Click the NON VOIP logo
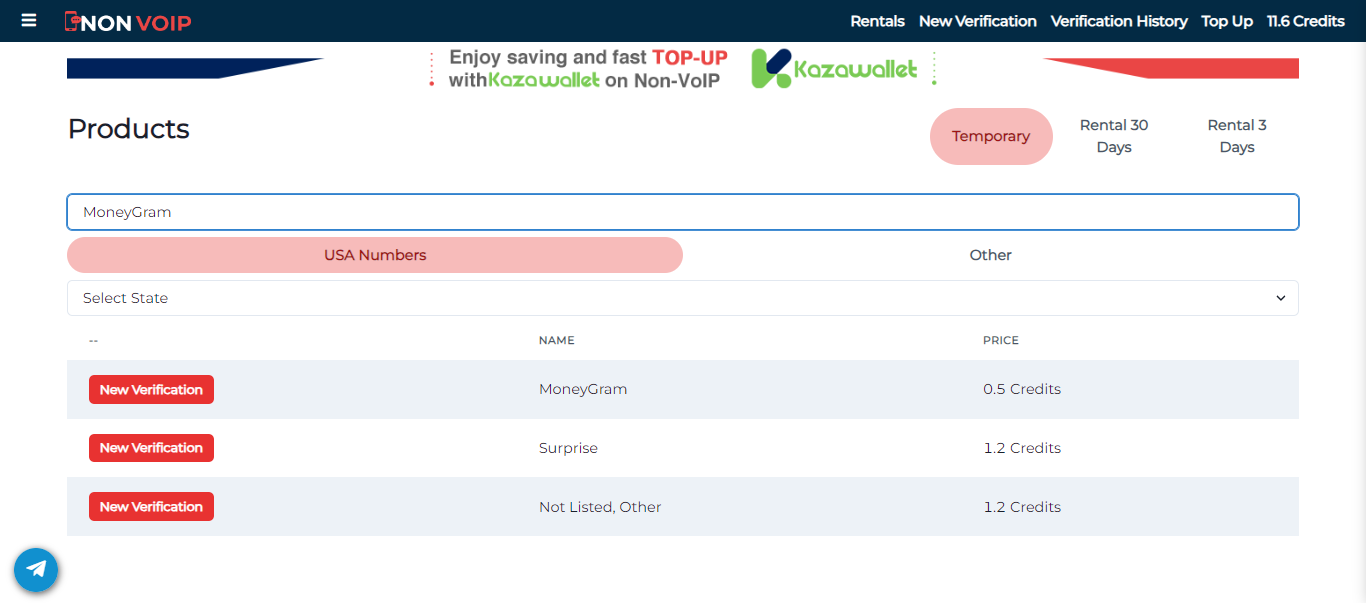 pos(128,20)
